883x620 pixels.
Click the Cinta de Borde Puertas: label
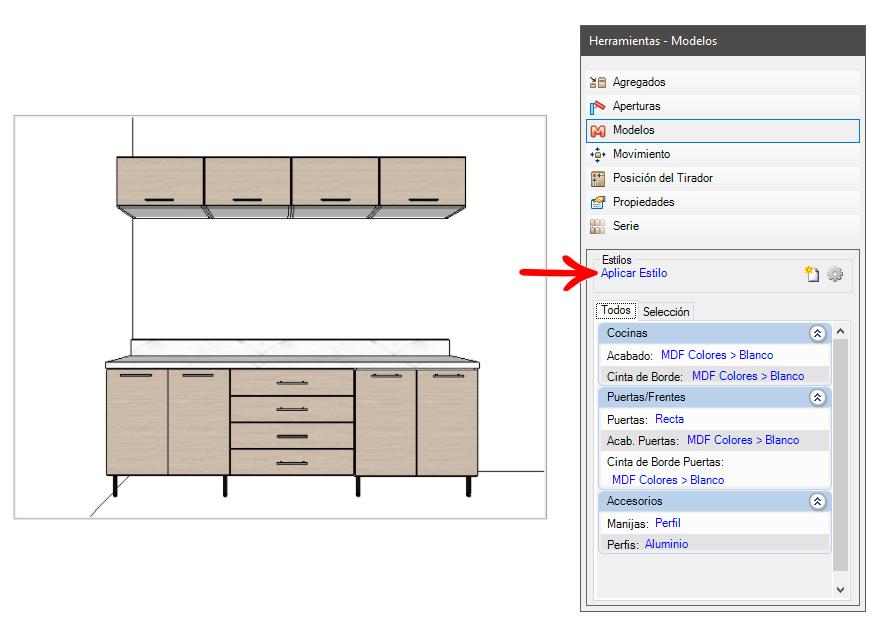tap(665, 462)
